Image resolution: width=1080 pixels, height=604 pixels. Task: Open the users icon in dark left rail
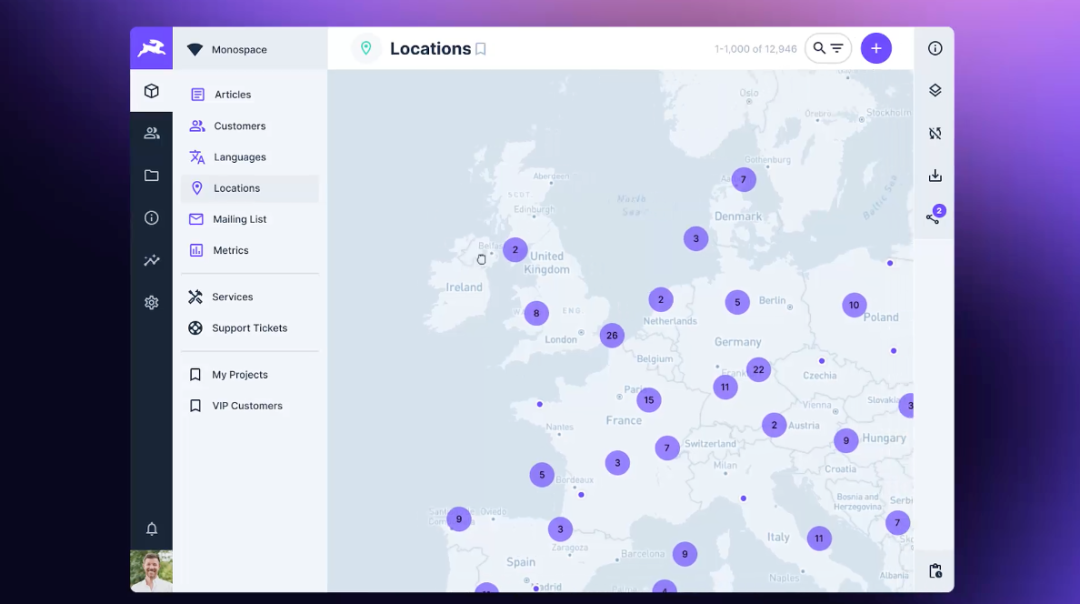[x=152, y=134]
